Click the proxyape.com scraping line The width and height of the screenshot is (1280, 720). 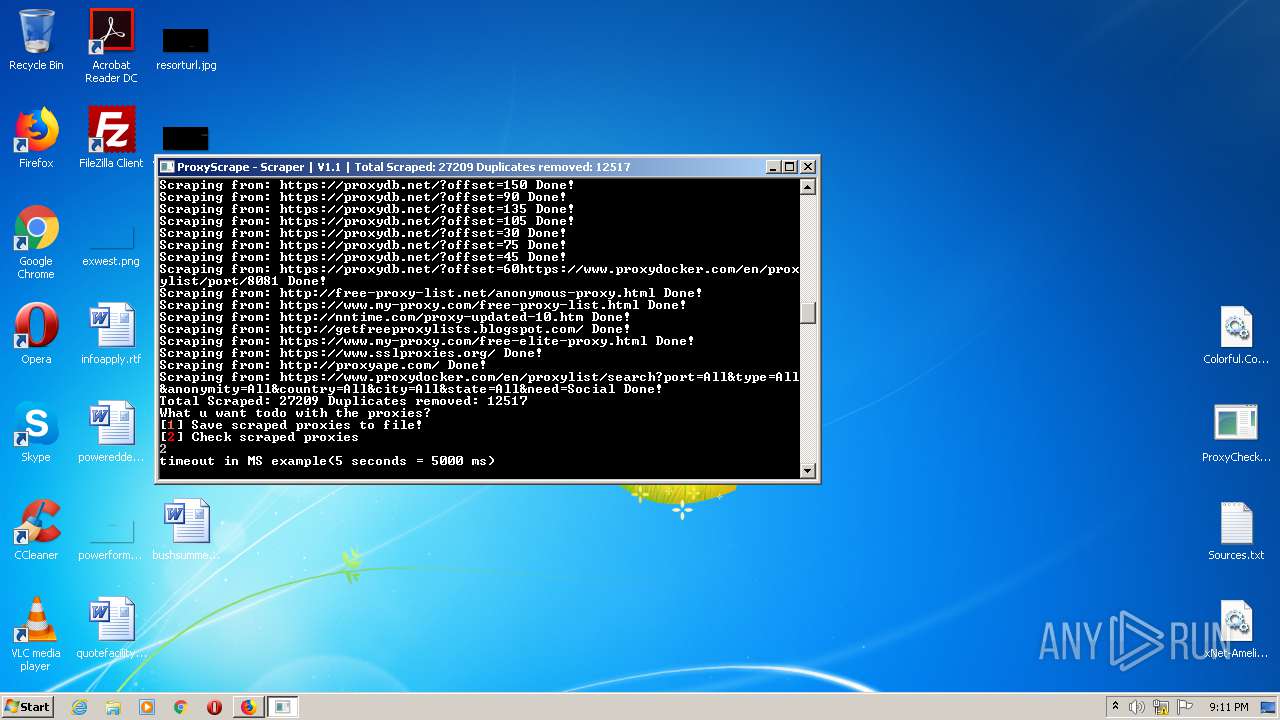323,365
